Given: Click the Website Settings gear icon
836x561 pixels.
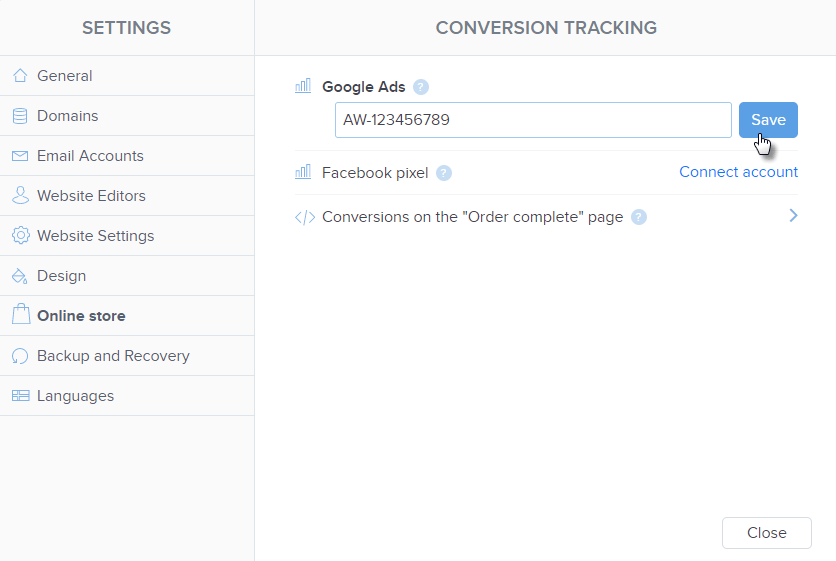Looking at the screenshot, I should (x=20, y=236).
